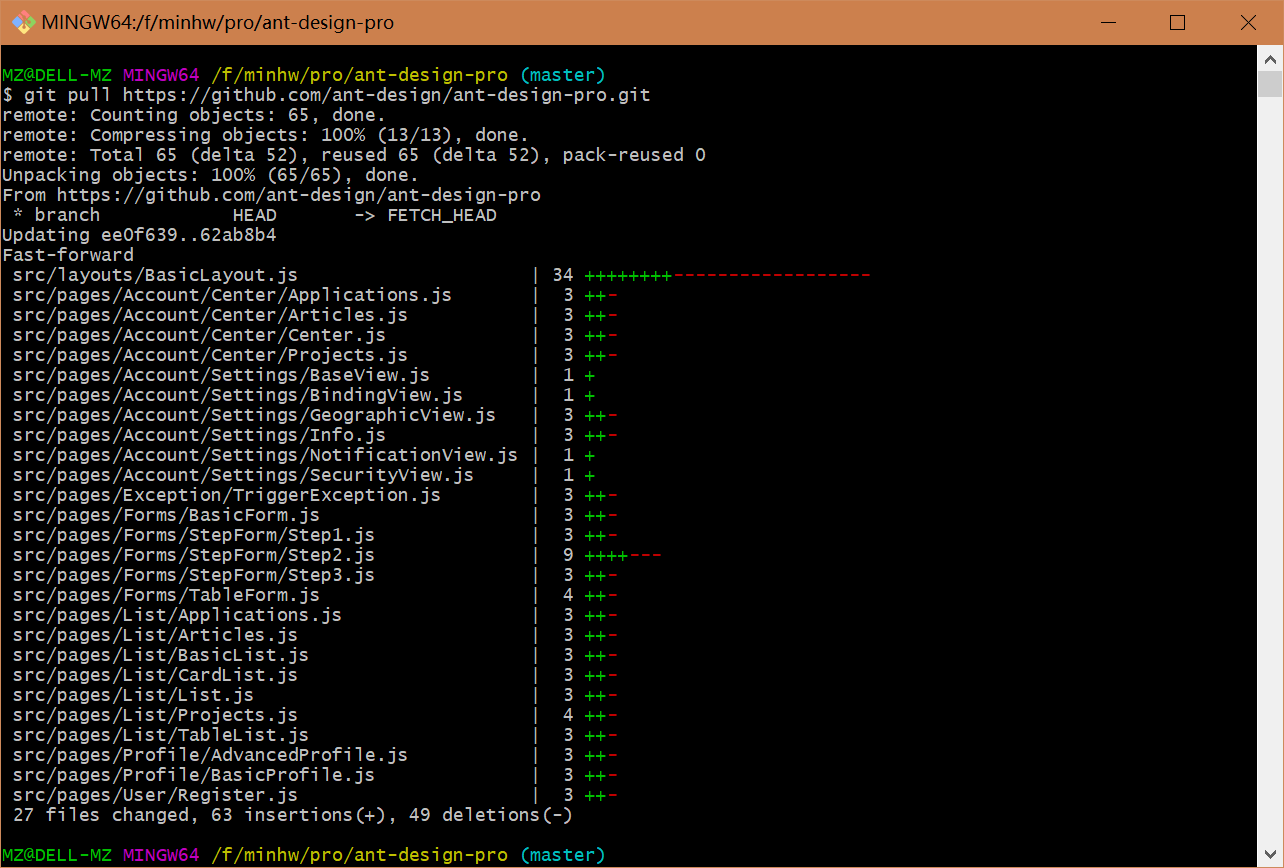Click the '(master)' branch name in bottom prompt
Screen dimensions: 1284x868
563,855
